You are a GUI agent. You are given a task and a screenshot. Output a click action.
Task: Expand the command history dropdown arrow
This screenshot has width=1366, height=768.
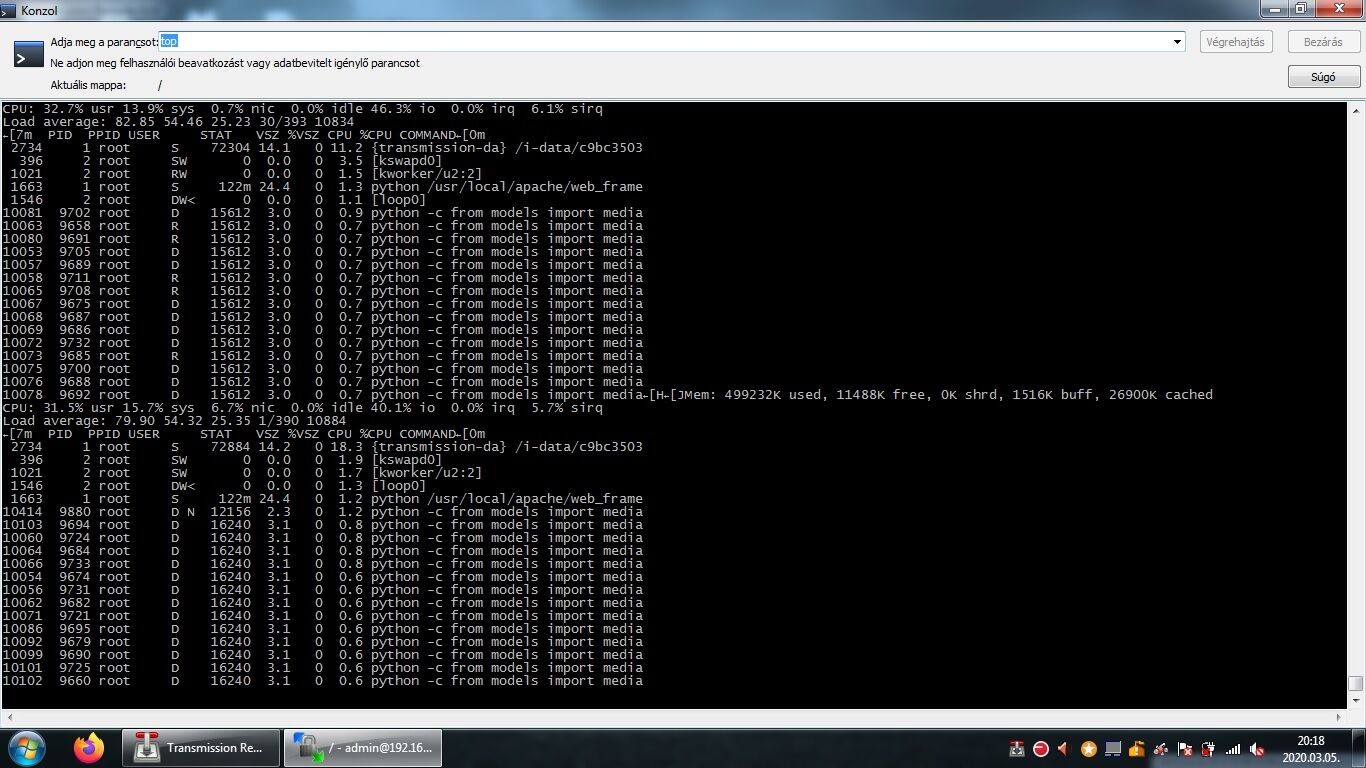pos(1178,42)
